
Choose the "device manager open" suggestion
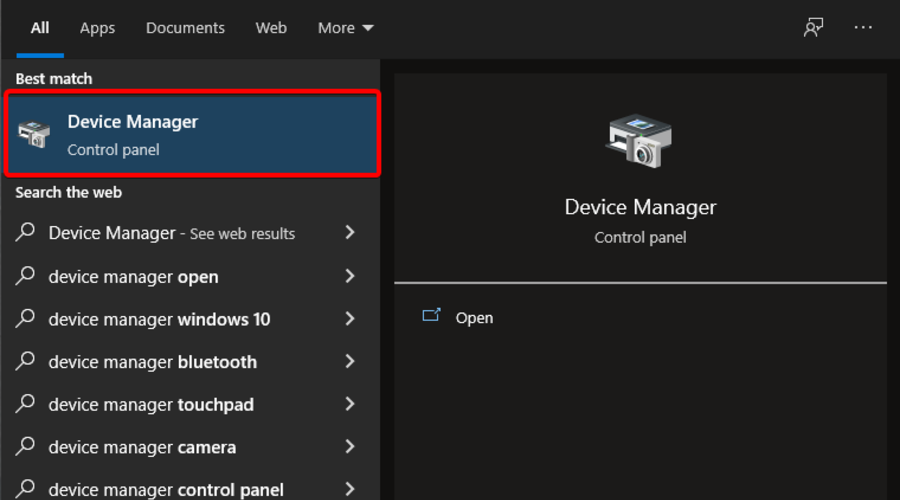[x=133, y=277]
